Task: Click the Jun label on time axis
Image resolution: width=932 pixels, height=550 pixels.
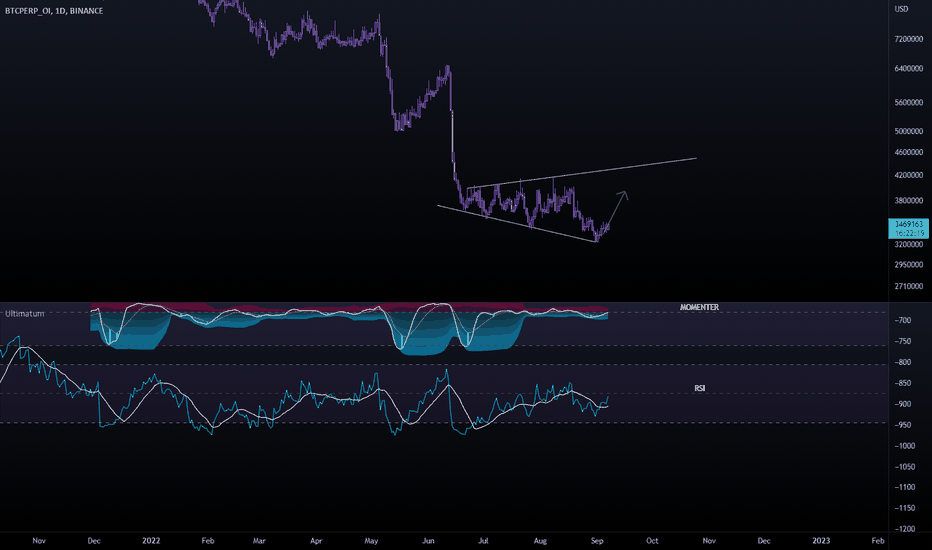Action: (428, 540)
